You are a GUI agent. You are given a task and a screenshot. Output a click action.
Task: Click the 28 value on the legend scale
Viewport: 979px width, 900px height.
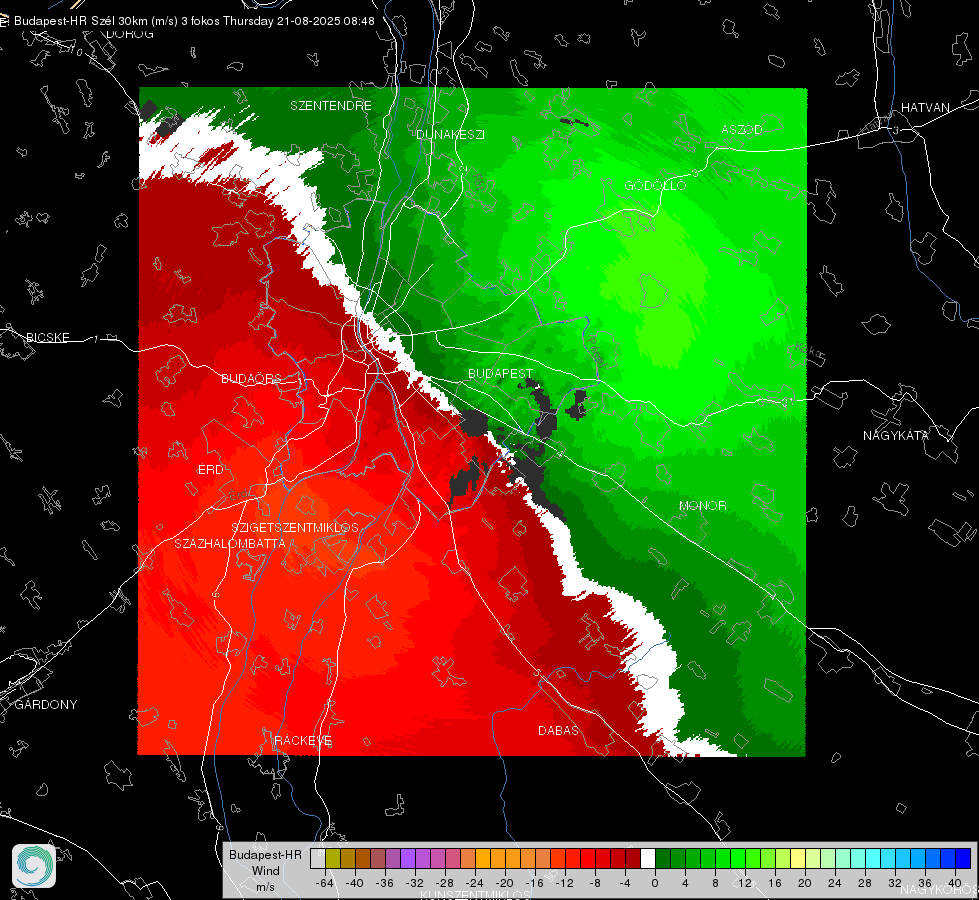(864, 883)
